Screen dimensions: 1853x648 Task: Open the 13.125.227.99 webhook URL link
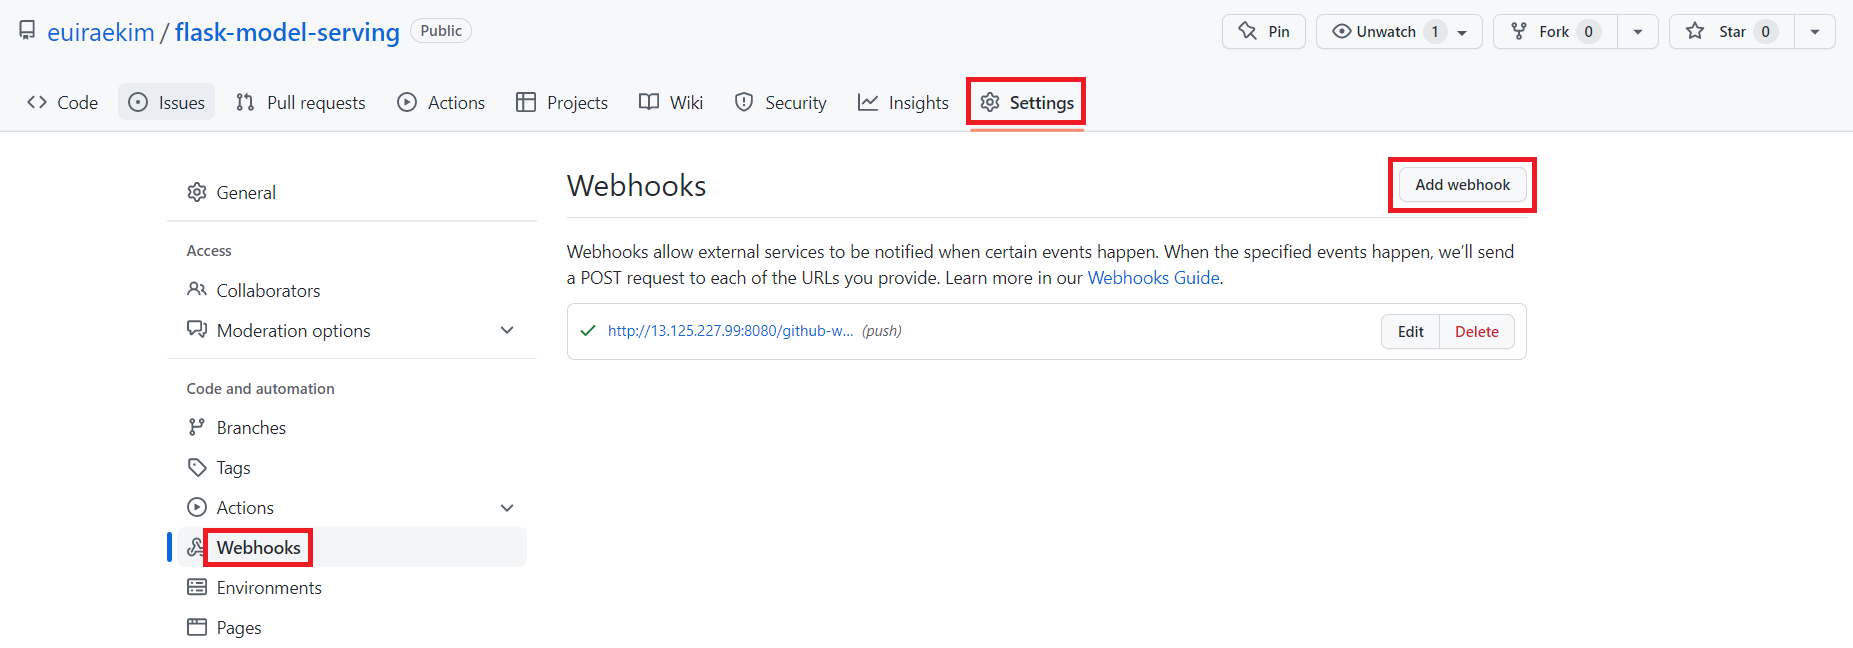click(x=730, y=331)
